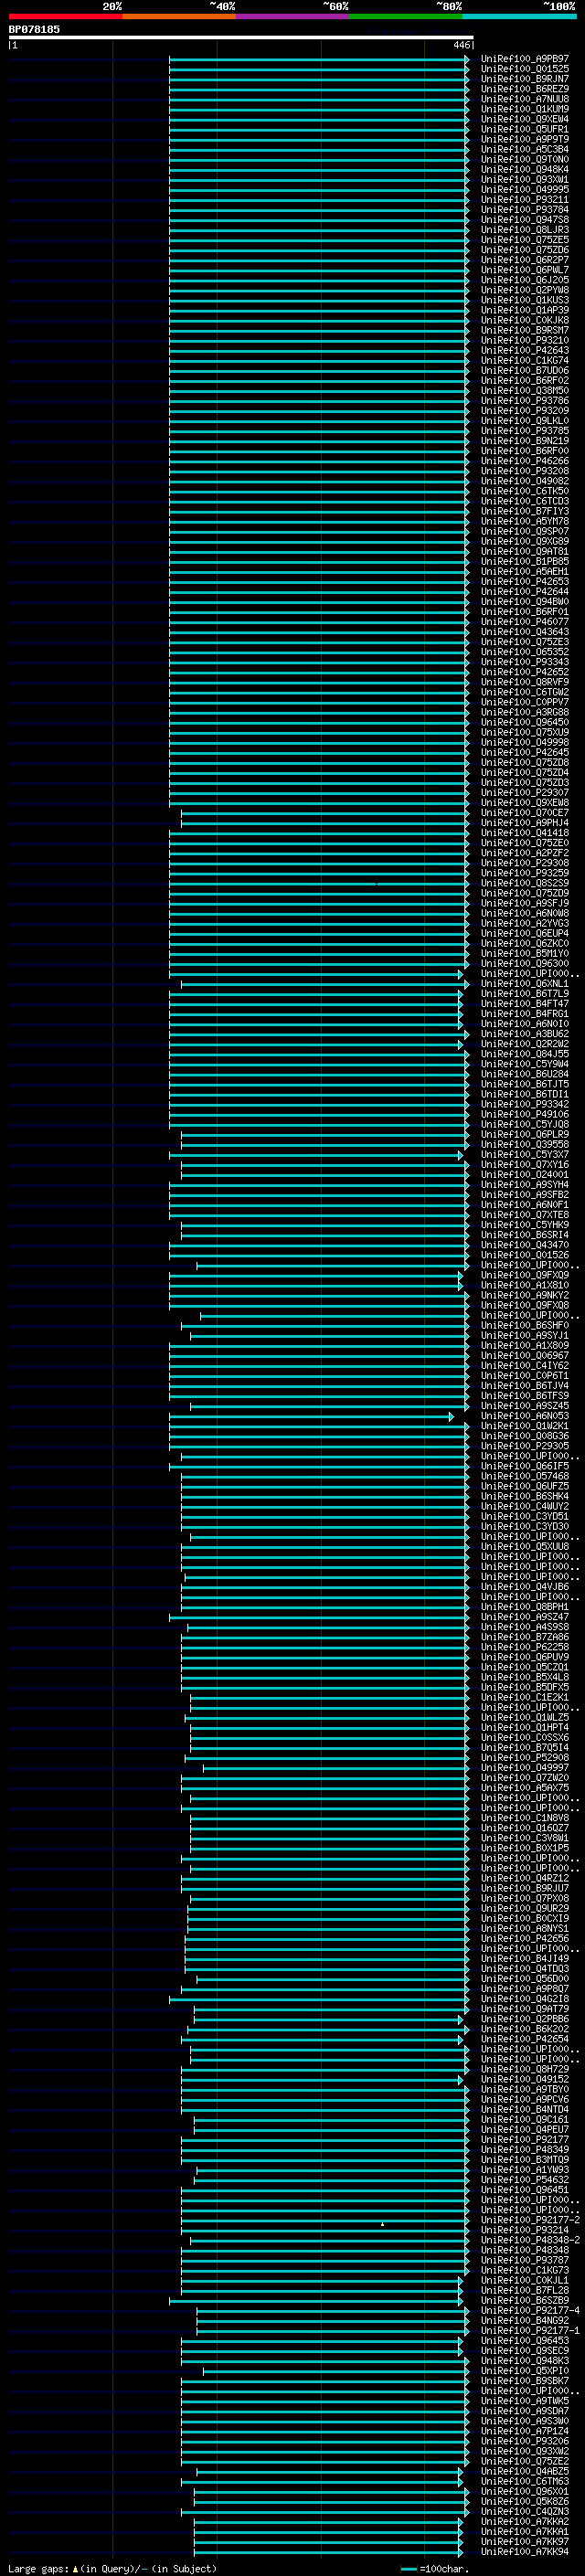Select hit label UniRef100_Q8LJR3
The image size is (585, 2576).
(x=524, y=230)
